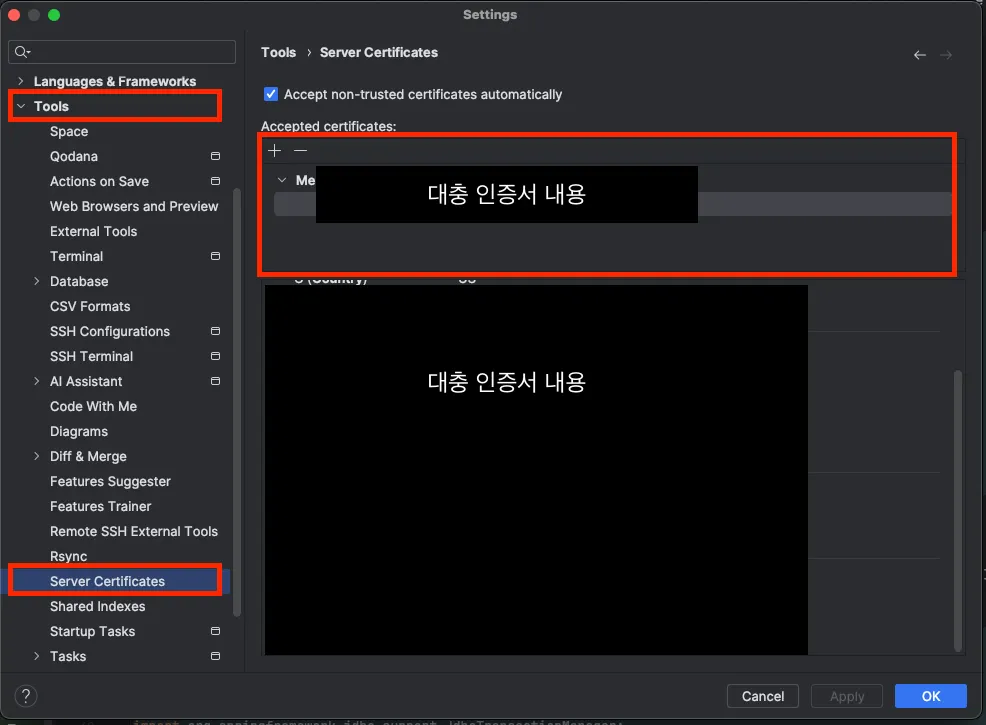Open the help question mark button
The image size is (986, 725).
click(26, 696)
